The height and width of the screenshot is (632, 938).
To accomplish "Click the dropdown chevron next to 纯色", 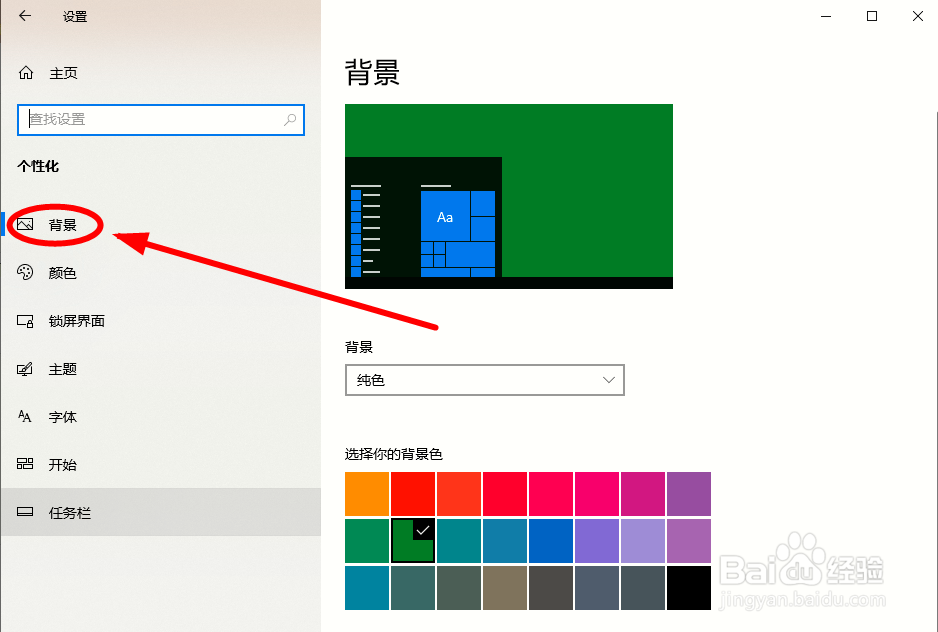I will point(608,380).
